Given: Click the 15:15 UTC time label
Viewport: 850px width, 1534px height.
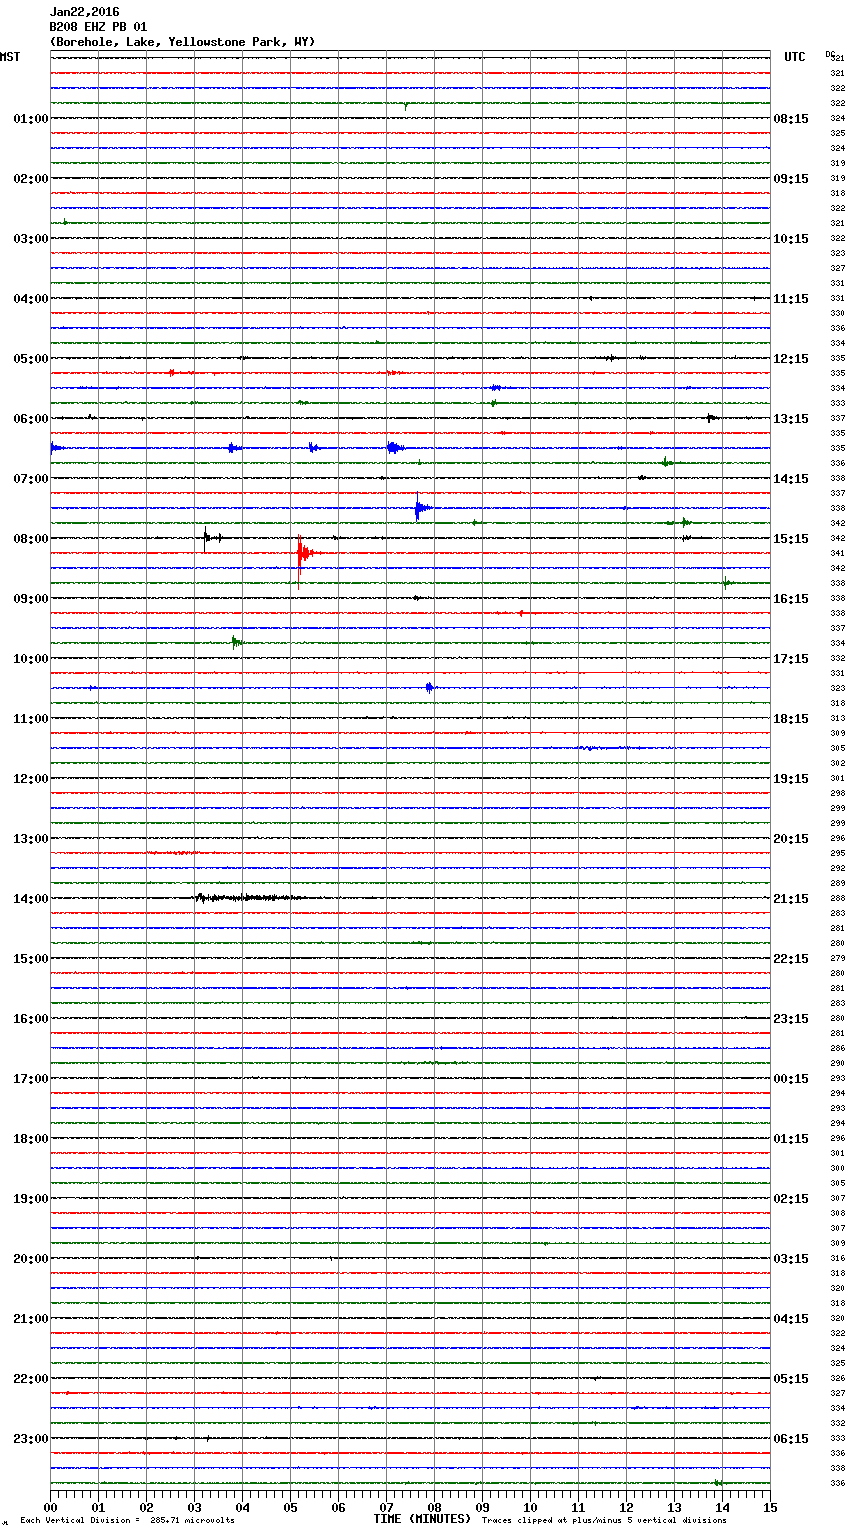Looking at the screenshot, I should point(791,539).
